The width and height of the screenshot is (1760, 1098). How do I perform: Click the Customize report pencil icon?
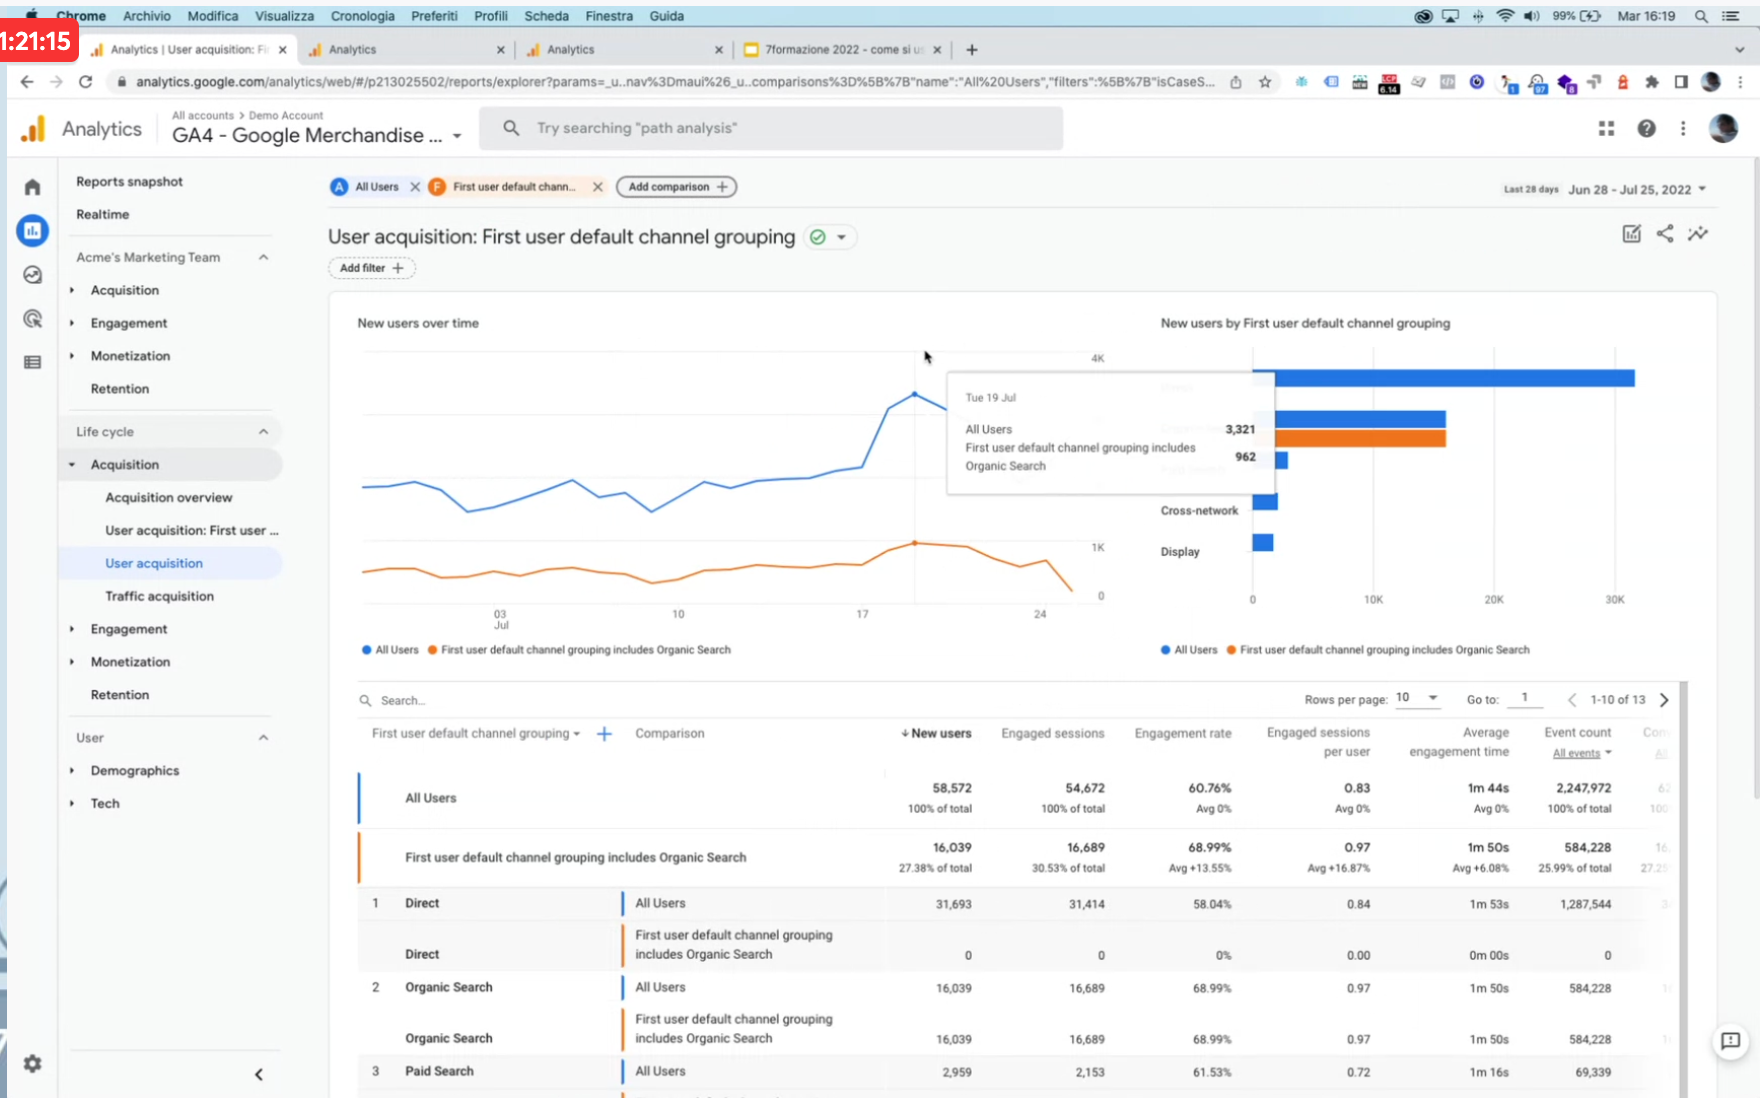[1631, 234]
